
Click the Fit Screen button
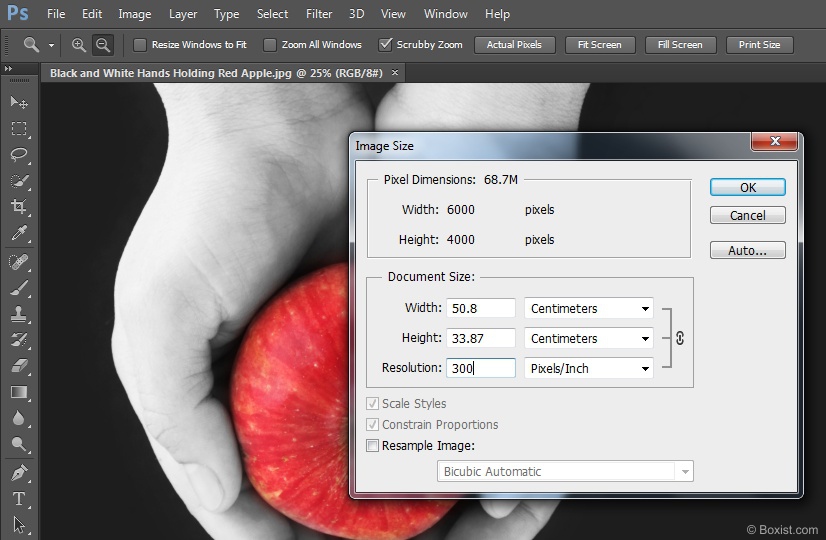[x=600, y=45]
